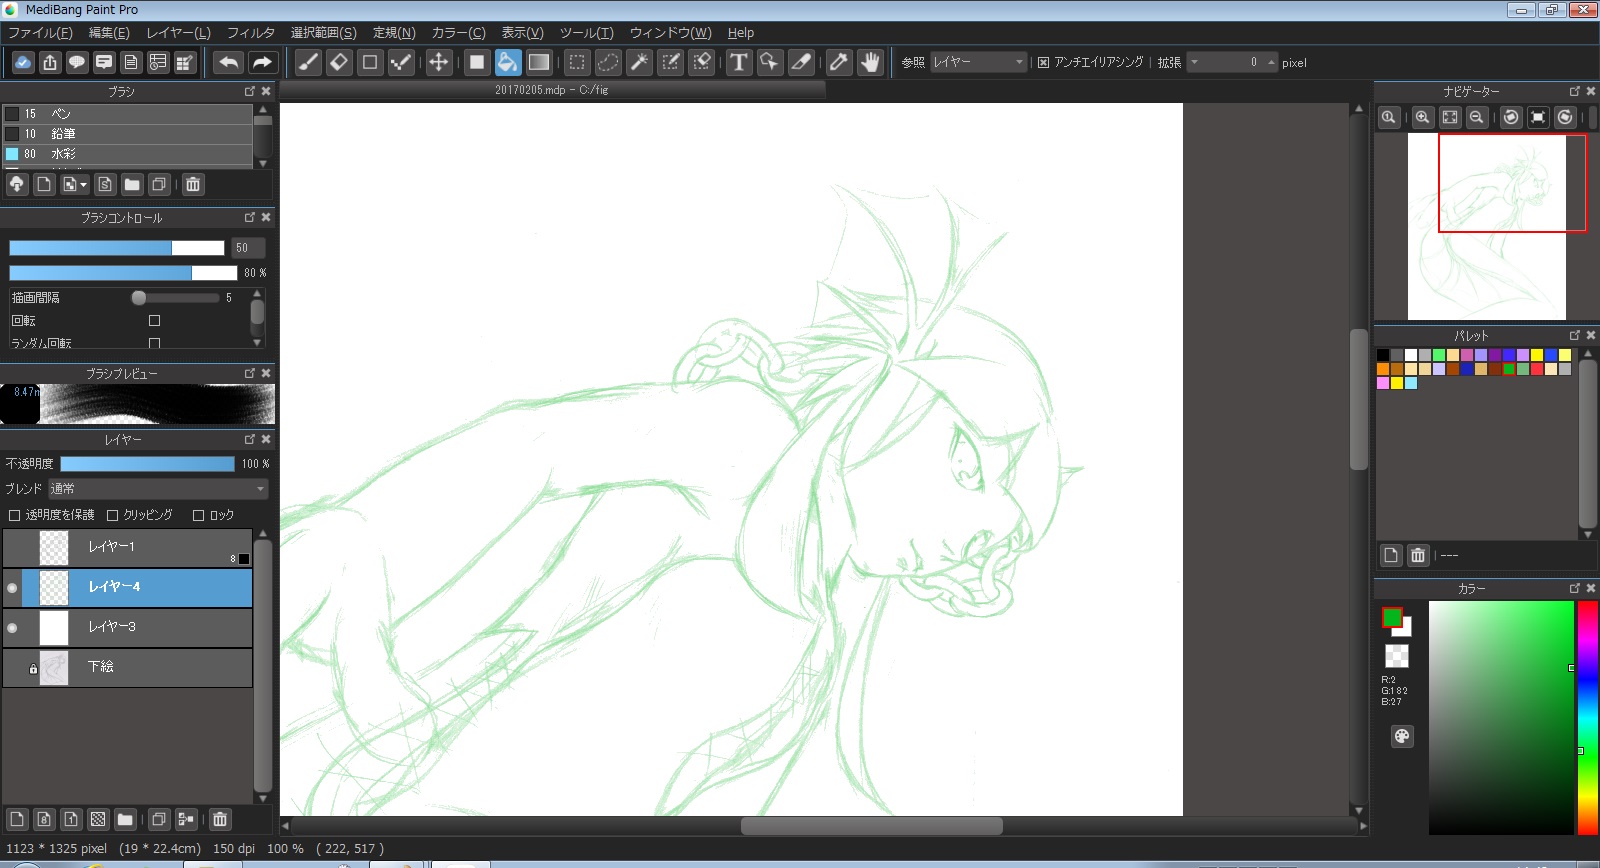This screenshot has width=1600, height=868.
Task: Open the 参照 レイヤー dropdown
Action: point(978,62)
